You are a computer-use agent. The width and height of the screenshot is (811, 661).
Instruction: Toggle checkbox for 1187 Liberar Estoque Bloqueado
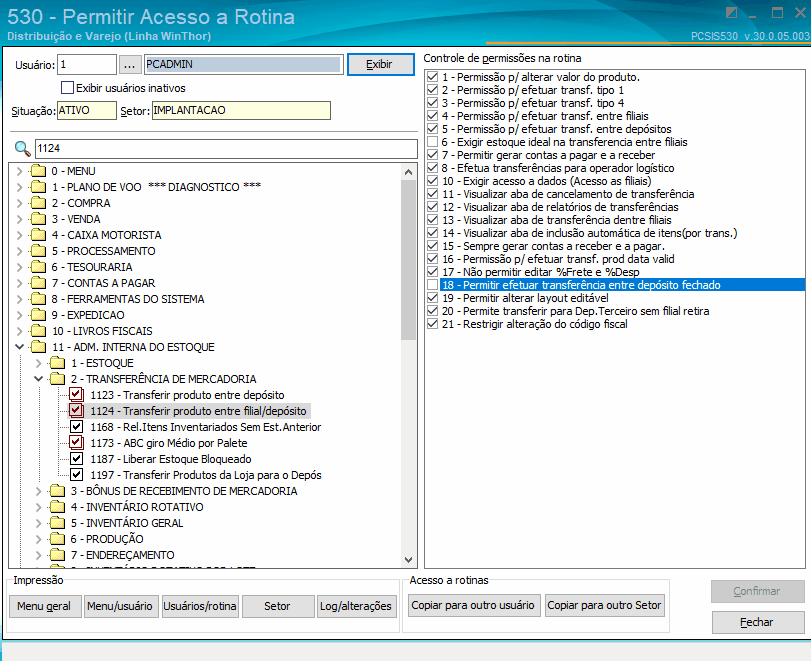(76, 459)
